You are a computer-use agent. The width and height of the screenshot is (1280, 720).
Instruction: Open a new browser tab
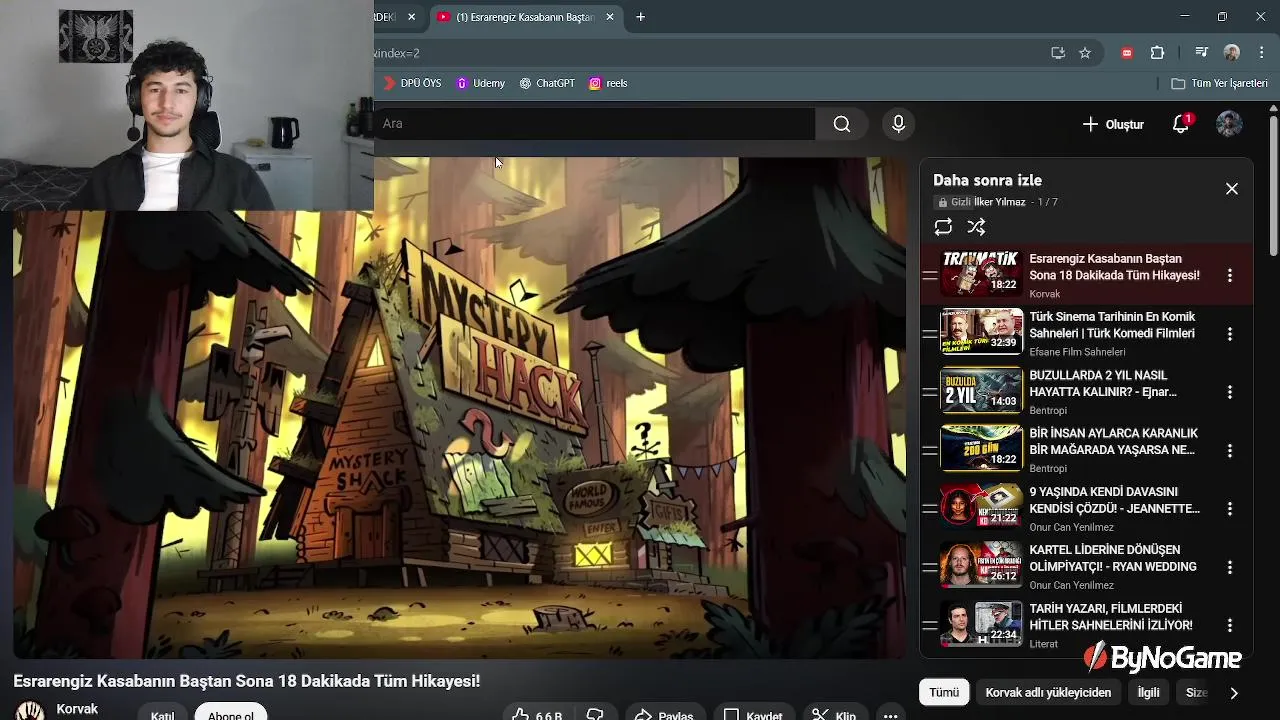(640, 17)
